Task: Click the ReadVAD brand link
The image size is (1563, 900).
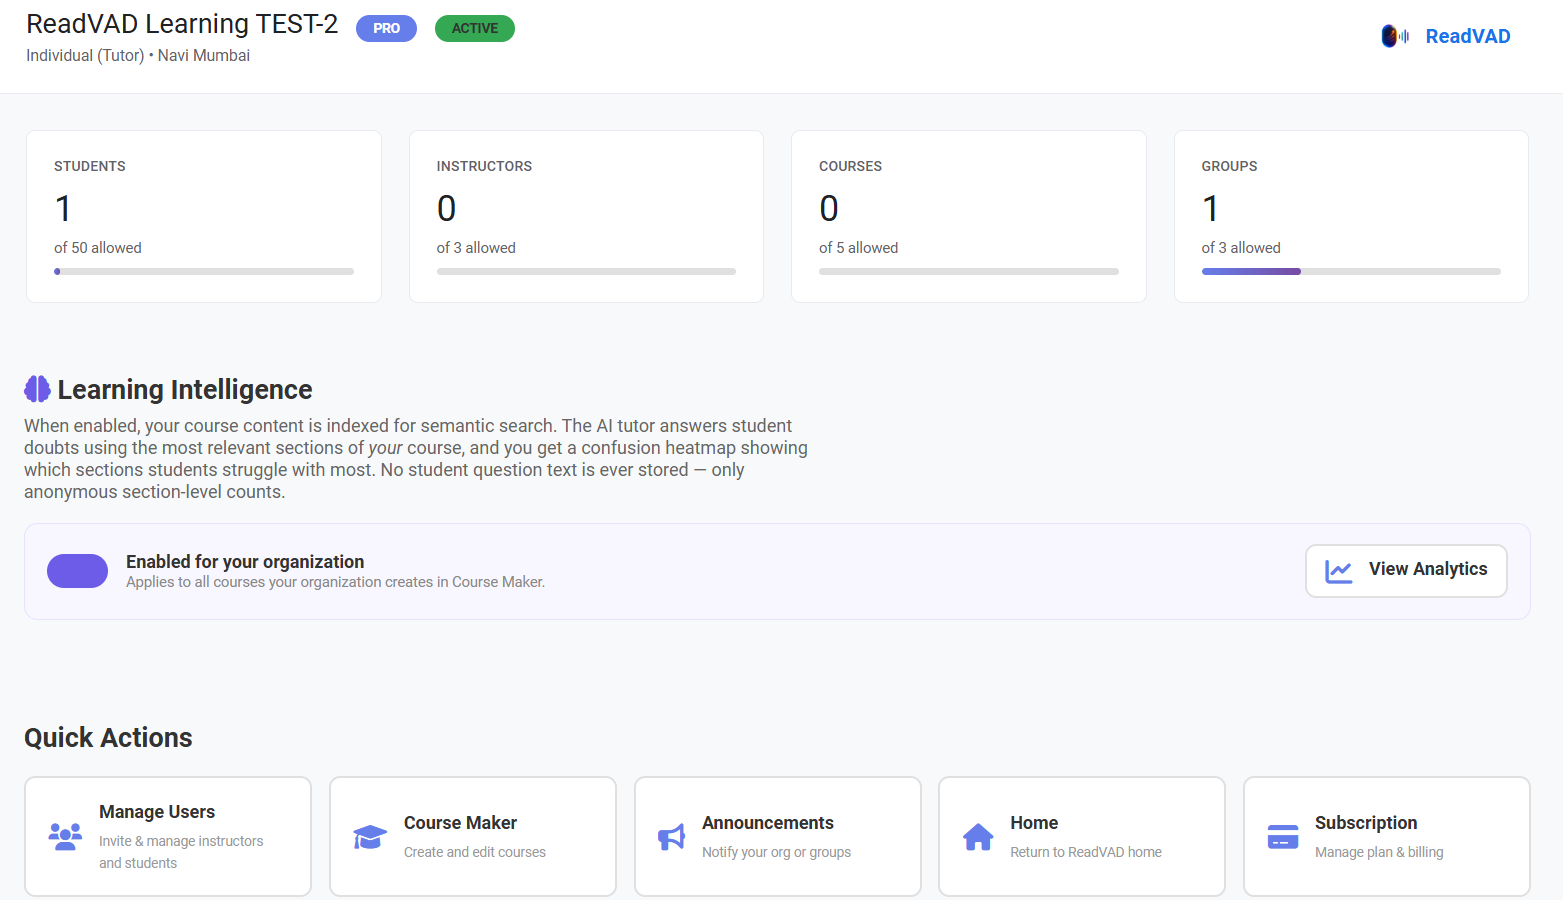Action: click(1467, 36)
